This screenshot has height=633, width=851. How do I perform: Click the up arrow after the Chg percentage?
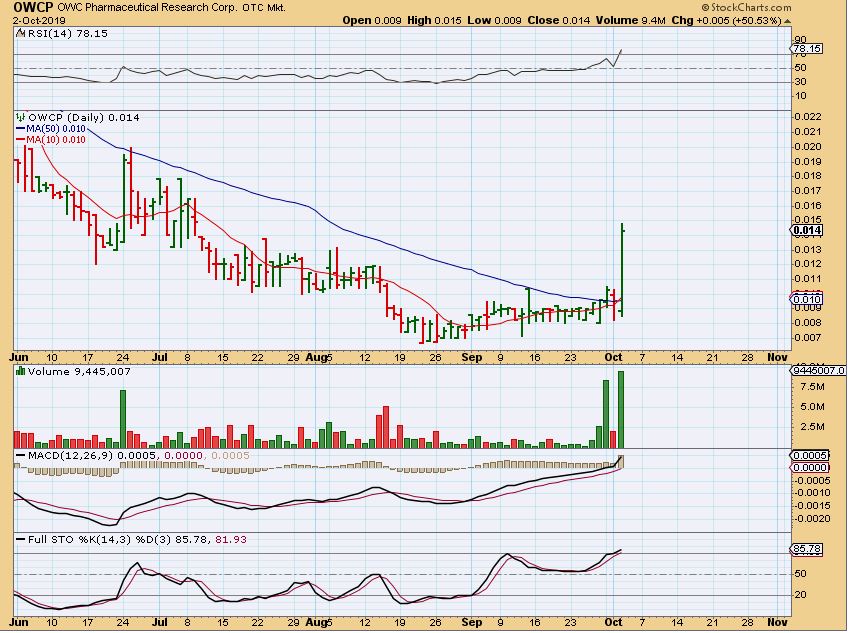[x=788, y=21]
